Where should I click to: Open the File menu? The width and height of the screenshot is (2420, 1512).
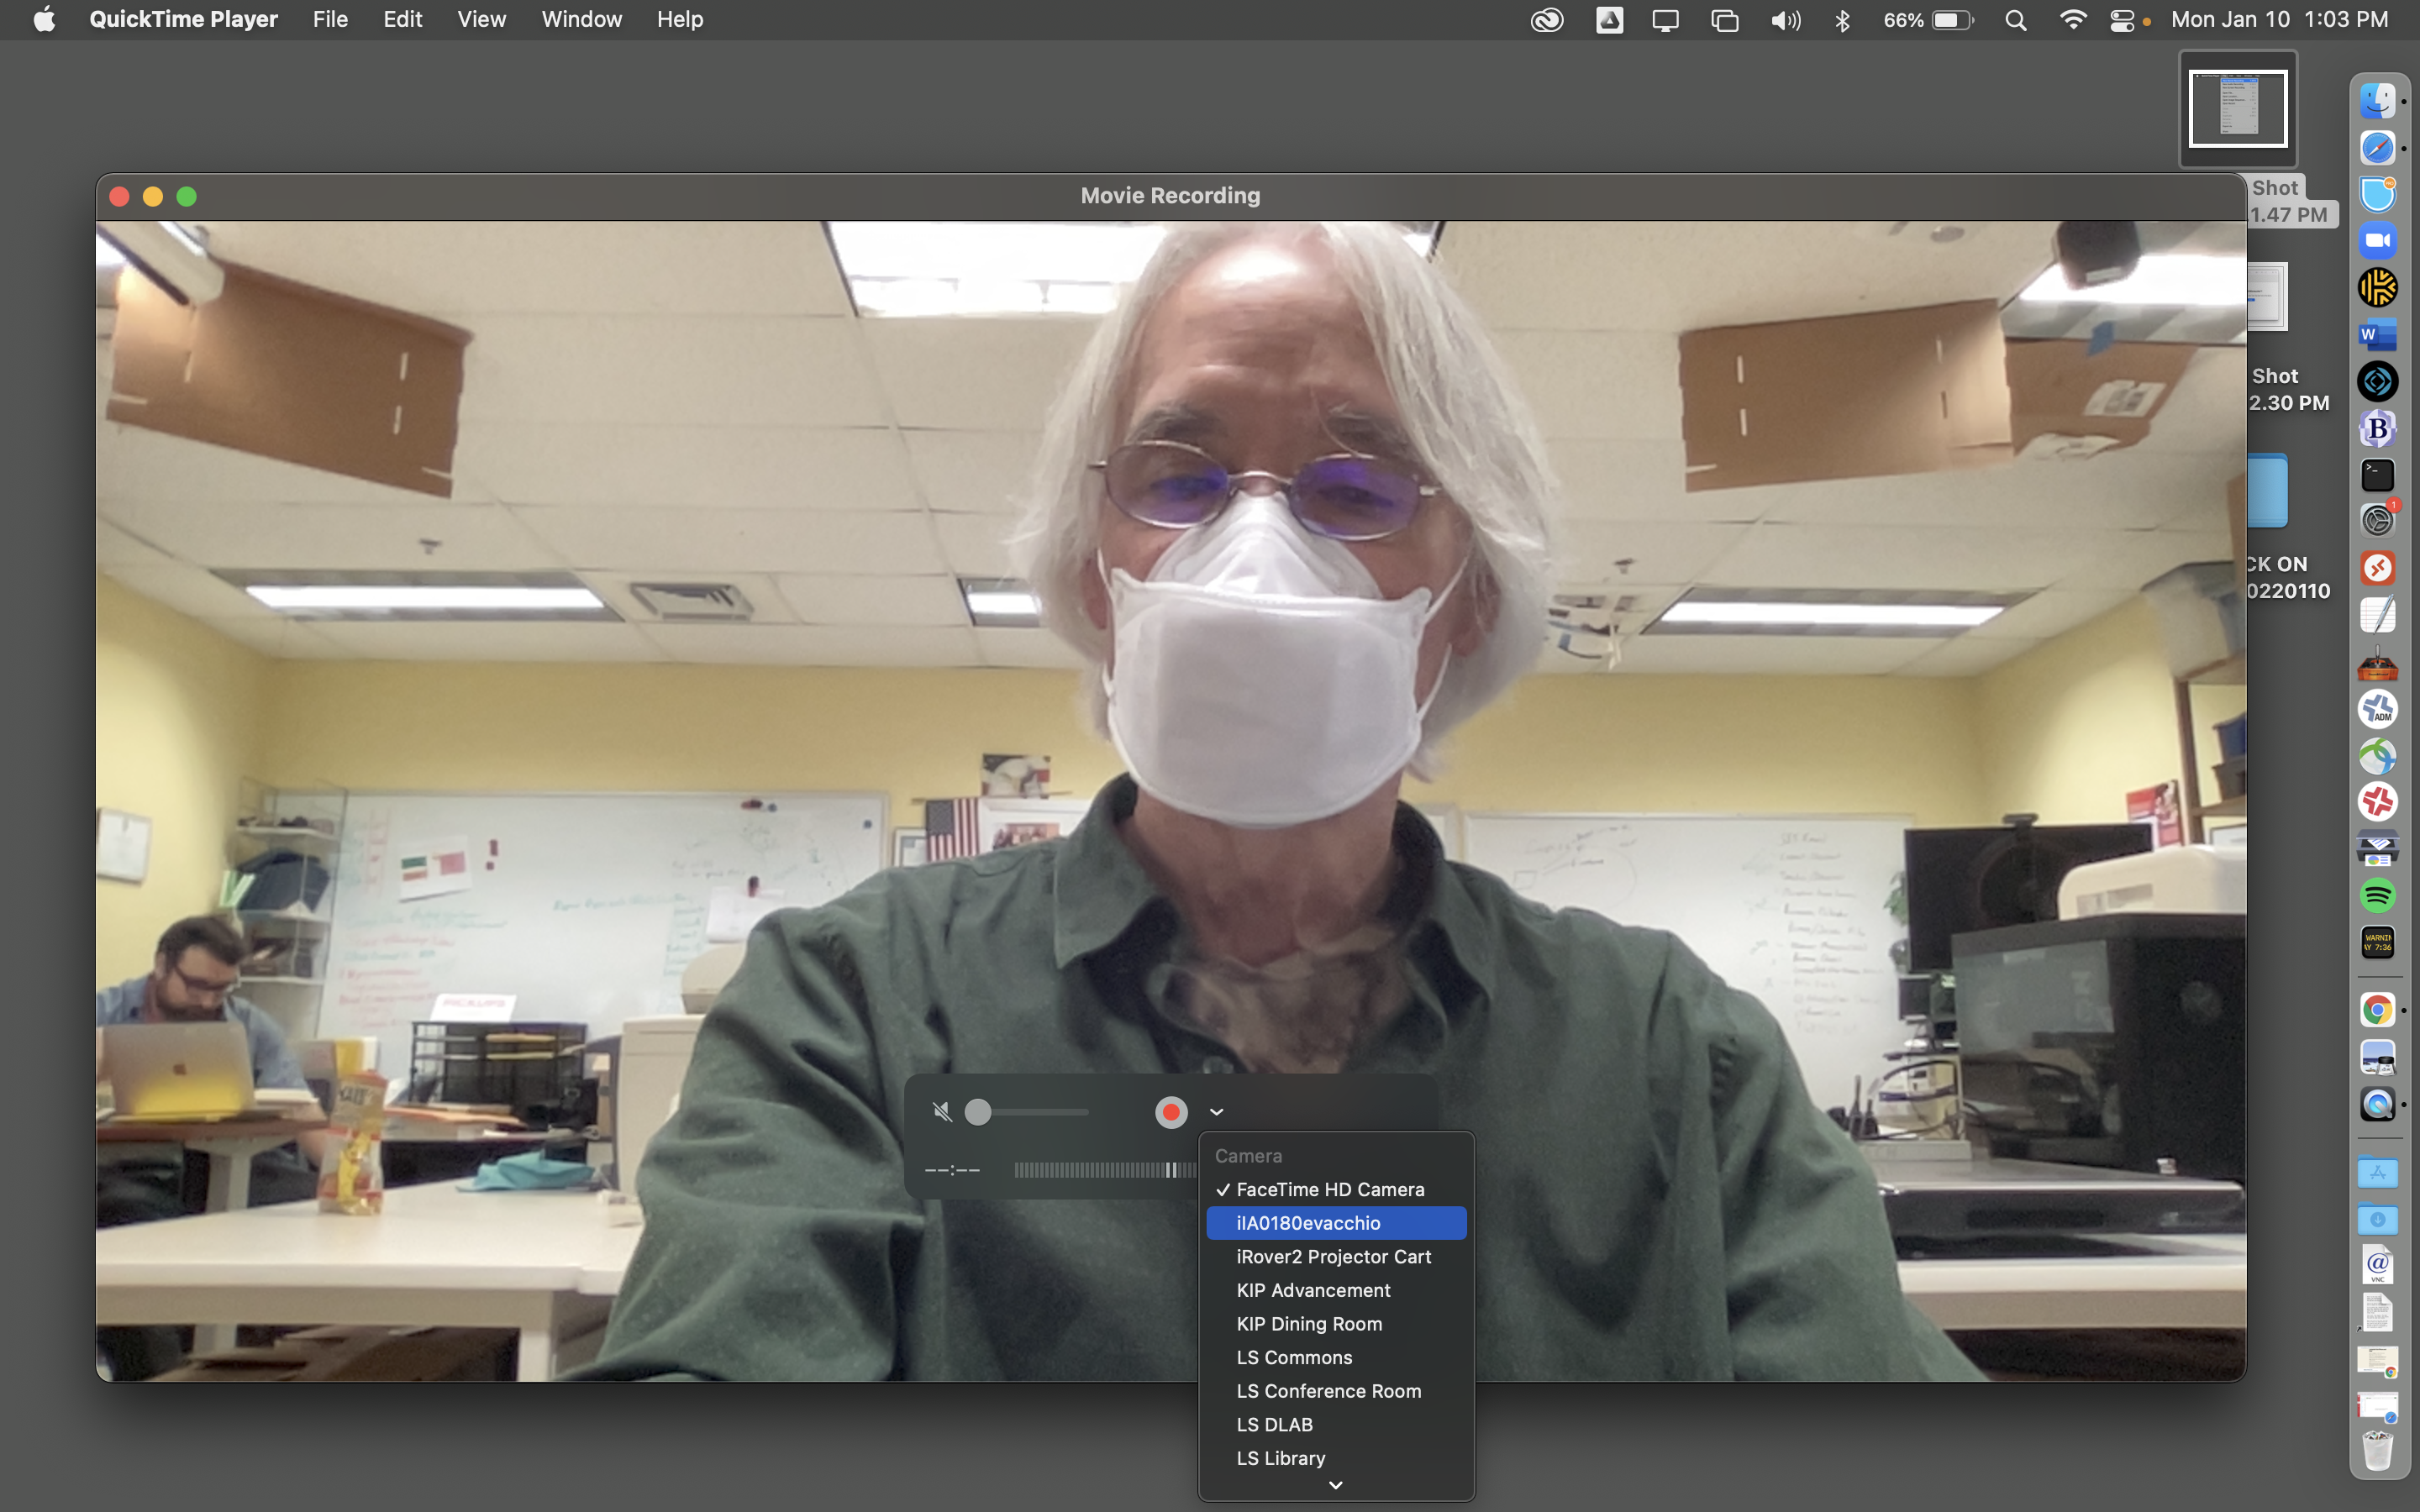pyautogui.click(x=330, y=20)
